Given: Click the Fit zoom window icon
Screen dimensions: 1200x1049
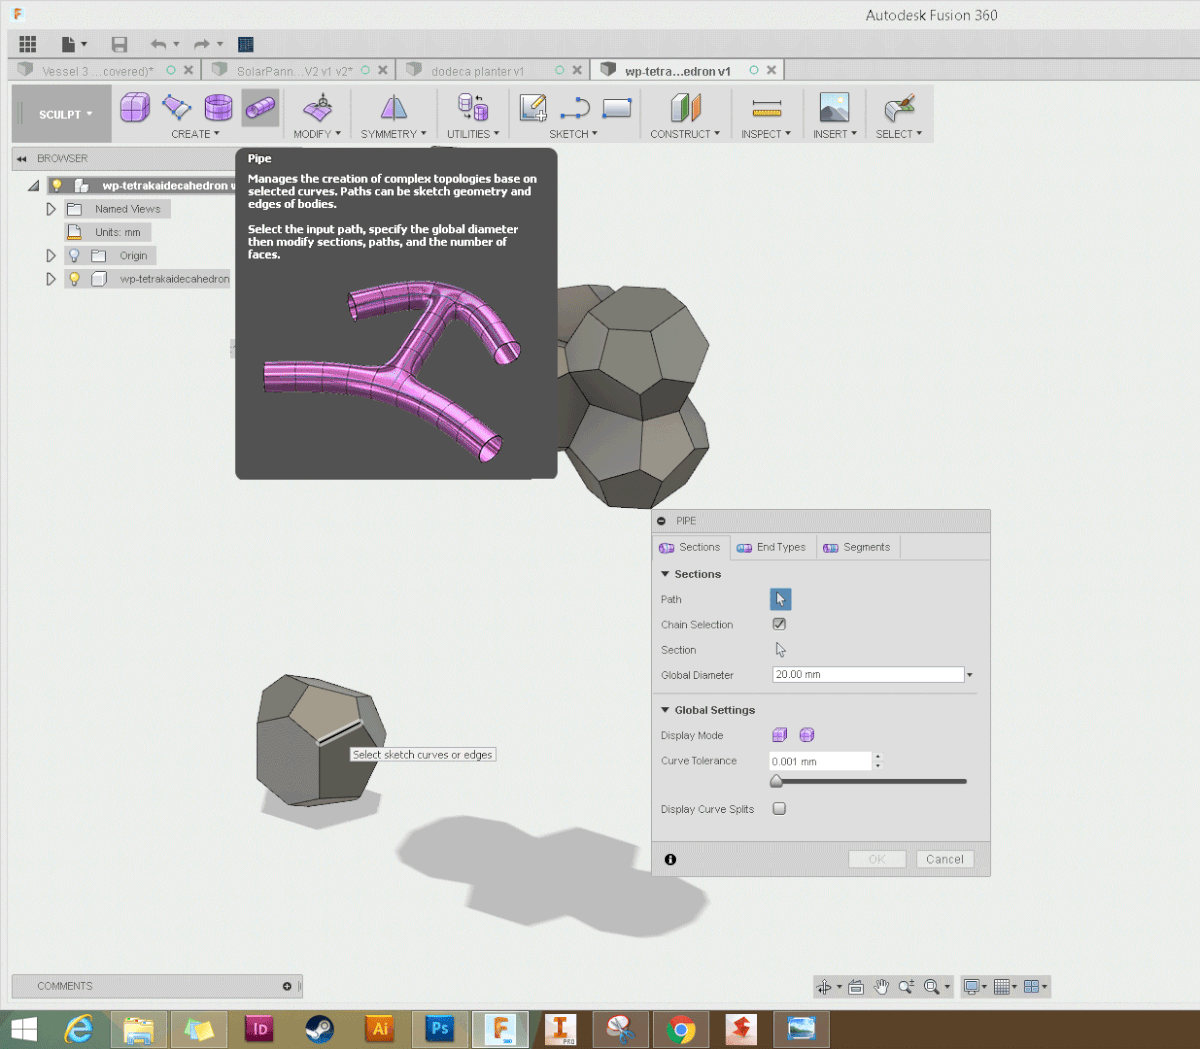Looking at the screenshot, I should tap(932, 987).
